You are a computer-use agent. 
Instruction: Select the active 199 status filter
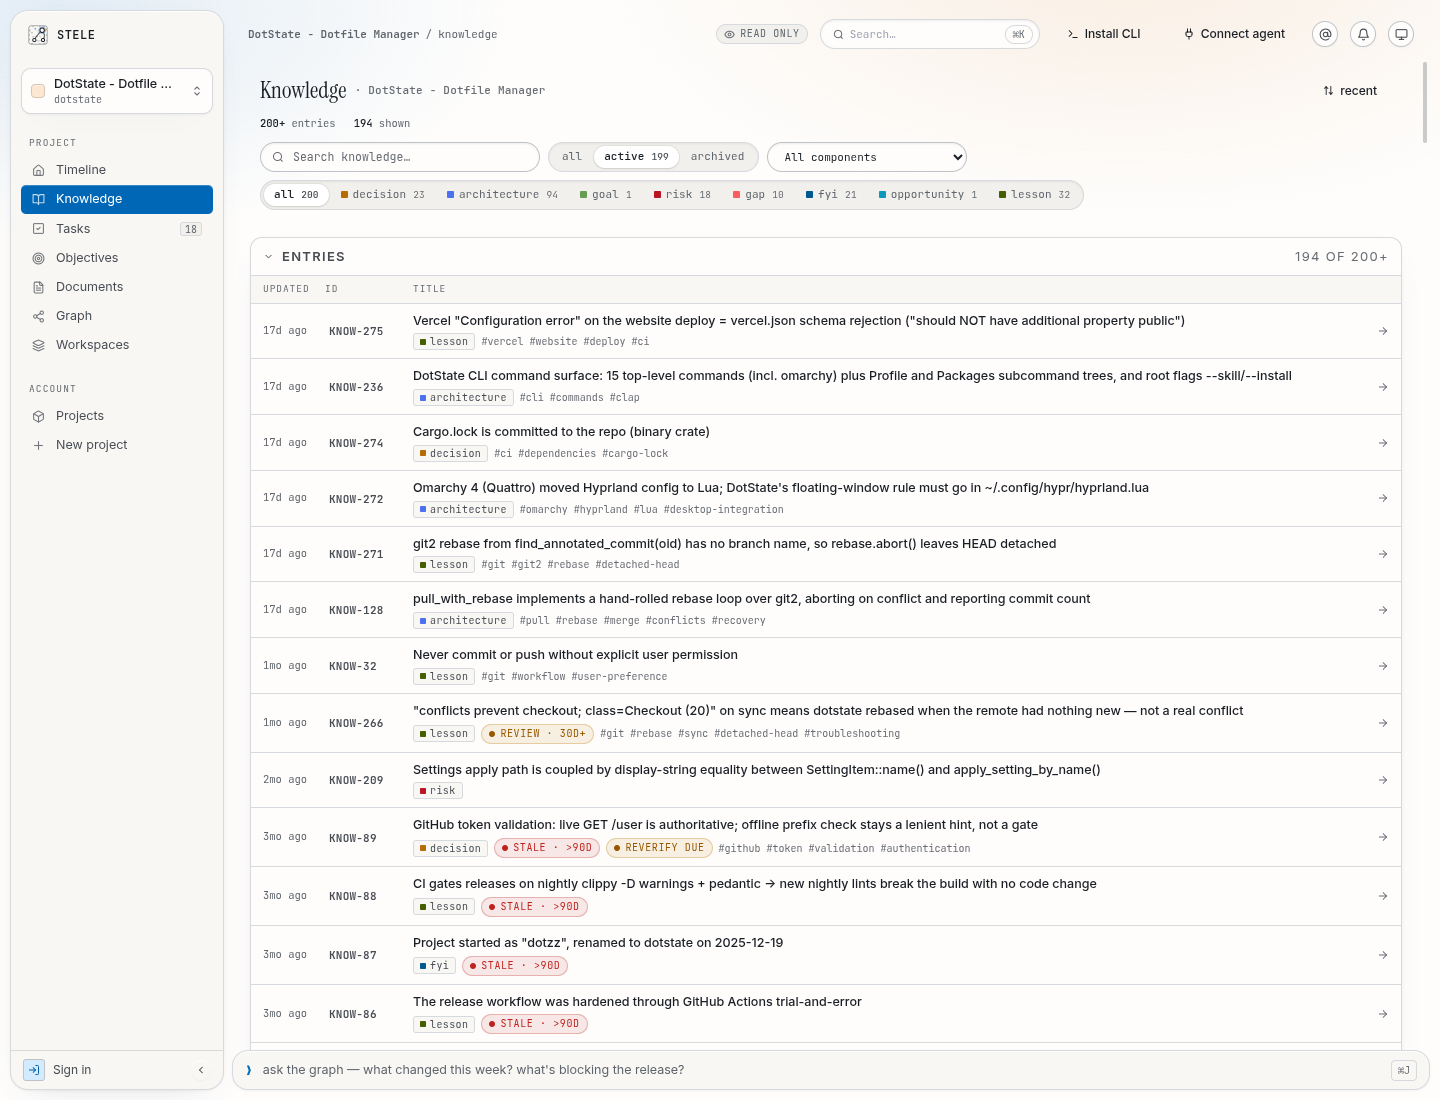pyautogui.click(x=636, y=157)
